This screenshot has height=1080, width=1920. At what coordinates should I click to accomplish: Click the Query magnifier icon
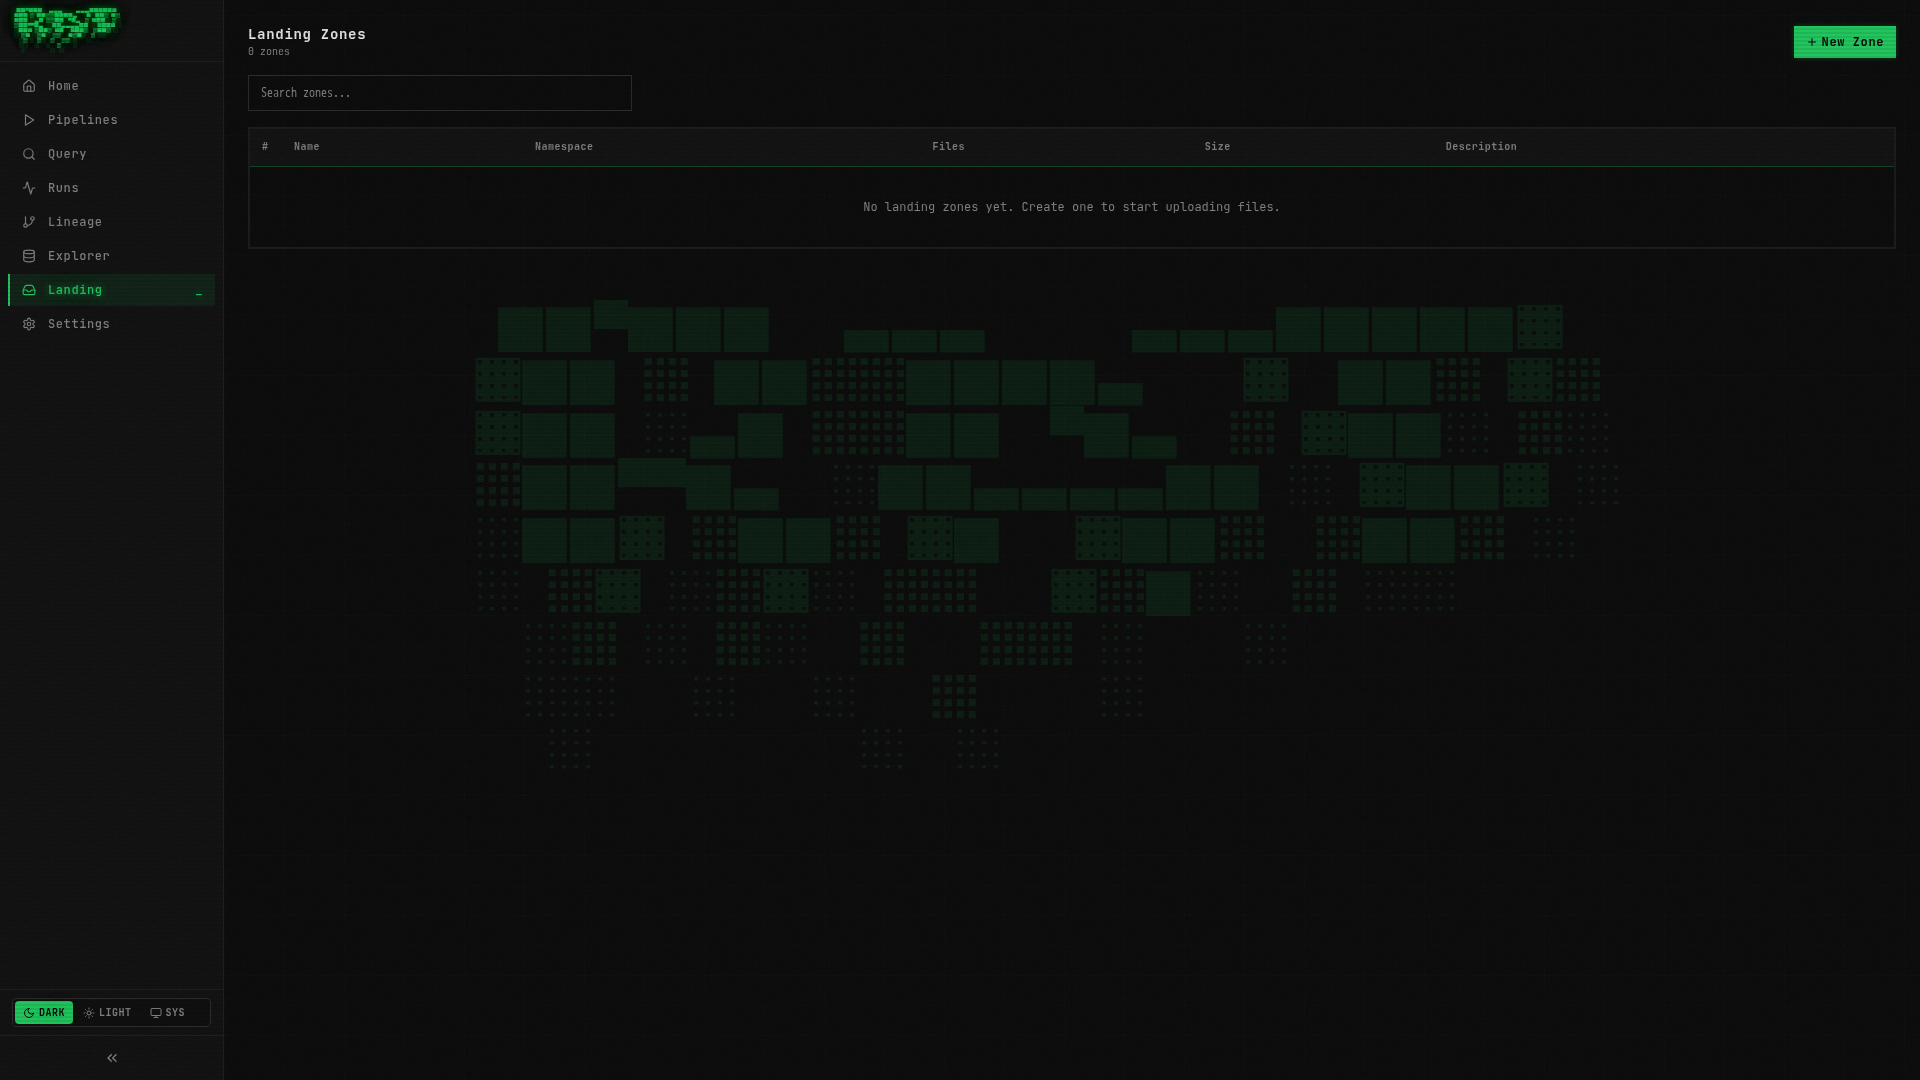[x=29, y=154]
